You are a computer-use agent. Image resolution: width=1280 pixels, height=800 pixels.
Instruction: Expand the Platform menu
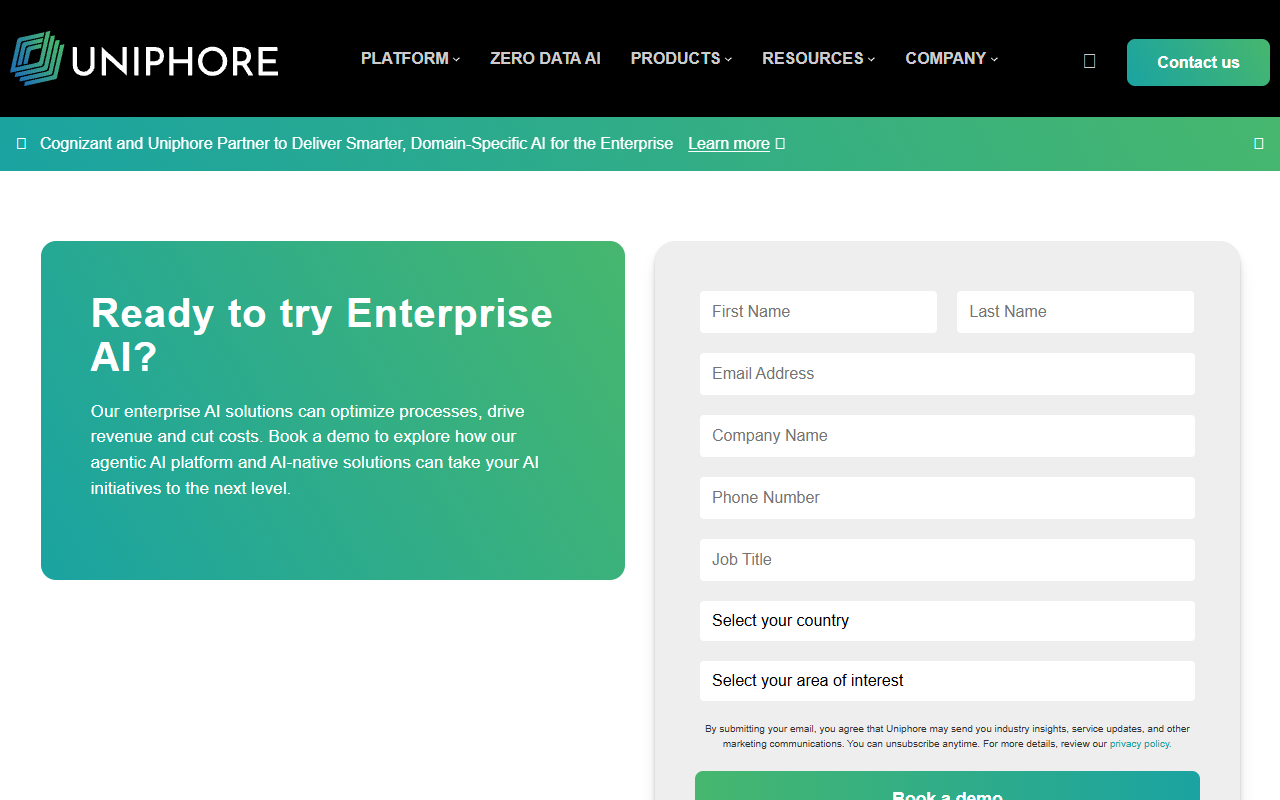tap(410, 58)
